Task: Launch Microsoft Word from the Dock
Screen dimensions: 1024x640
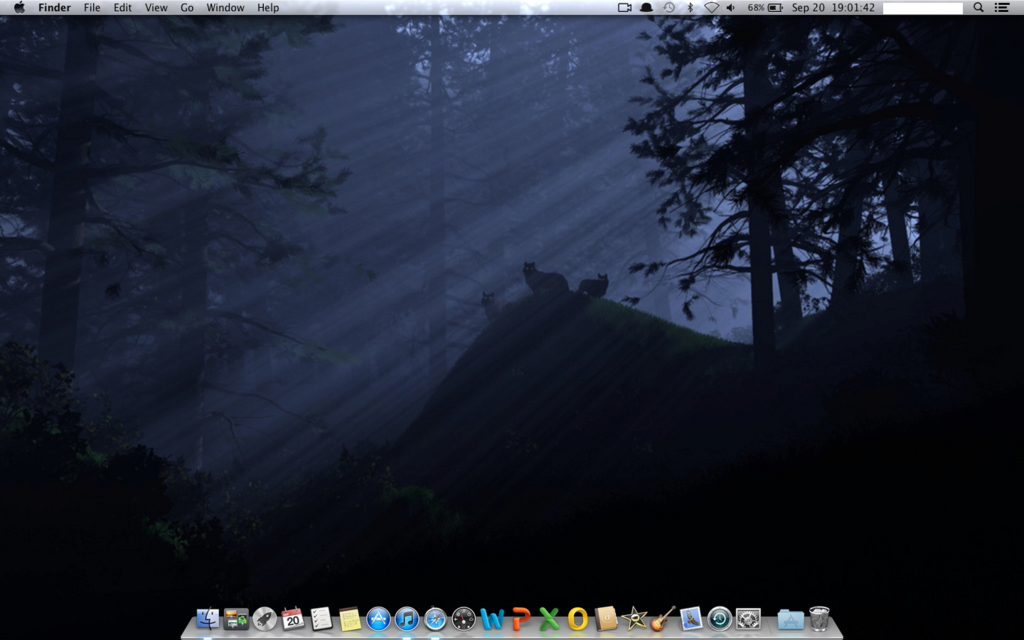Action: [x=492, y=618]
